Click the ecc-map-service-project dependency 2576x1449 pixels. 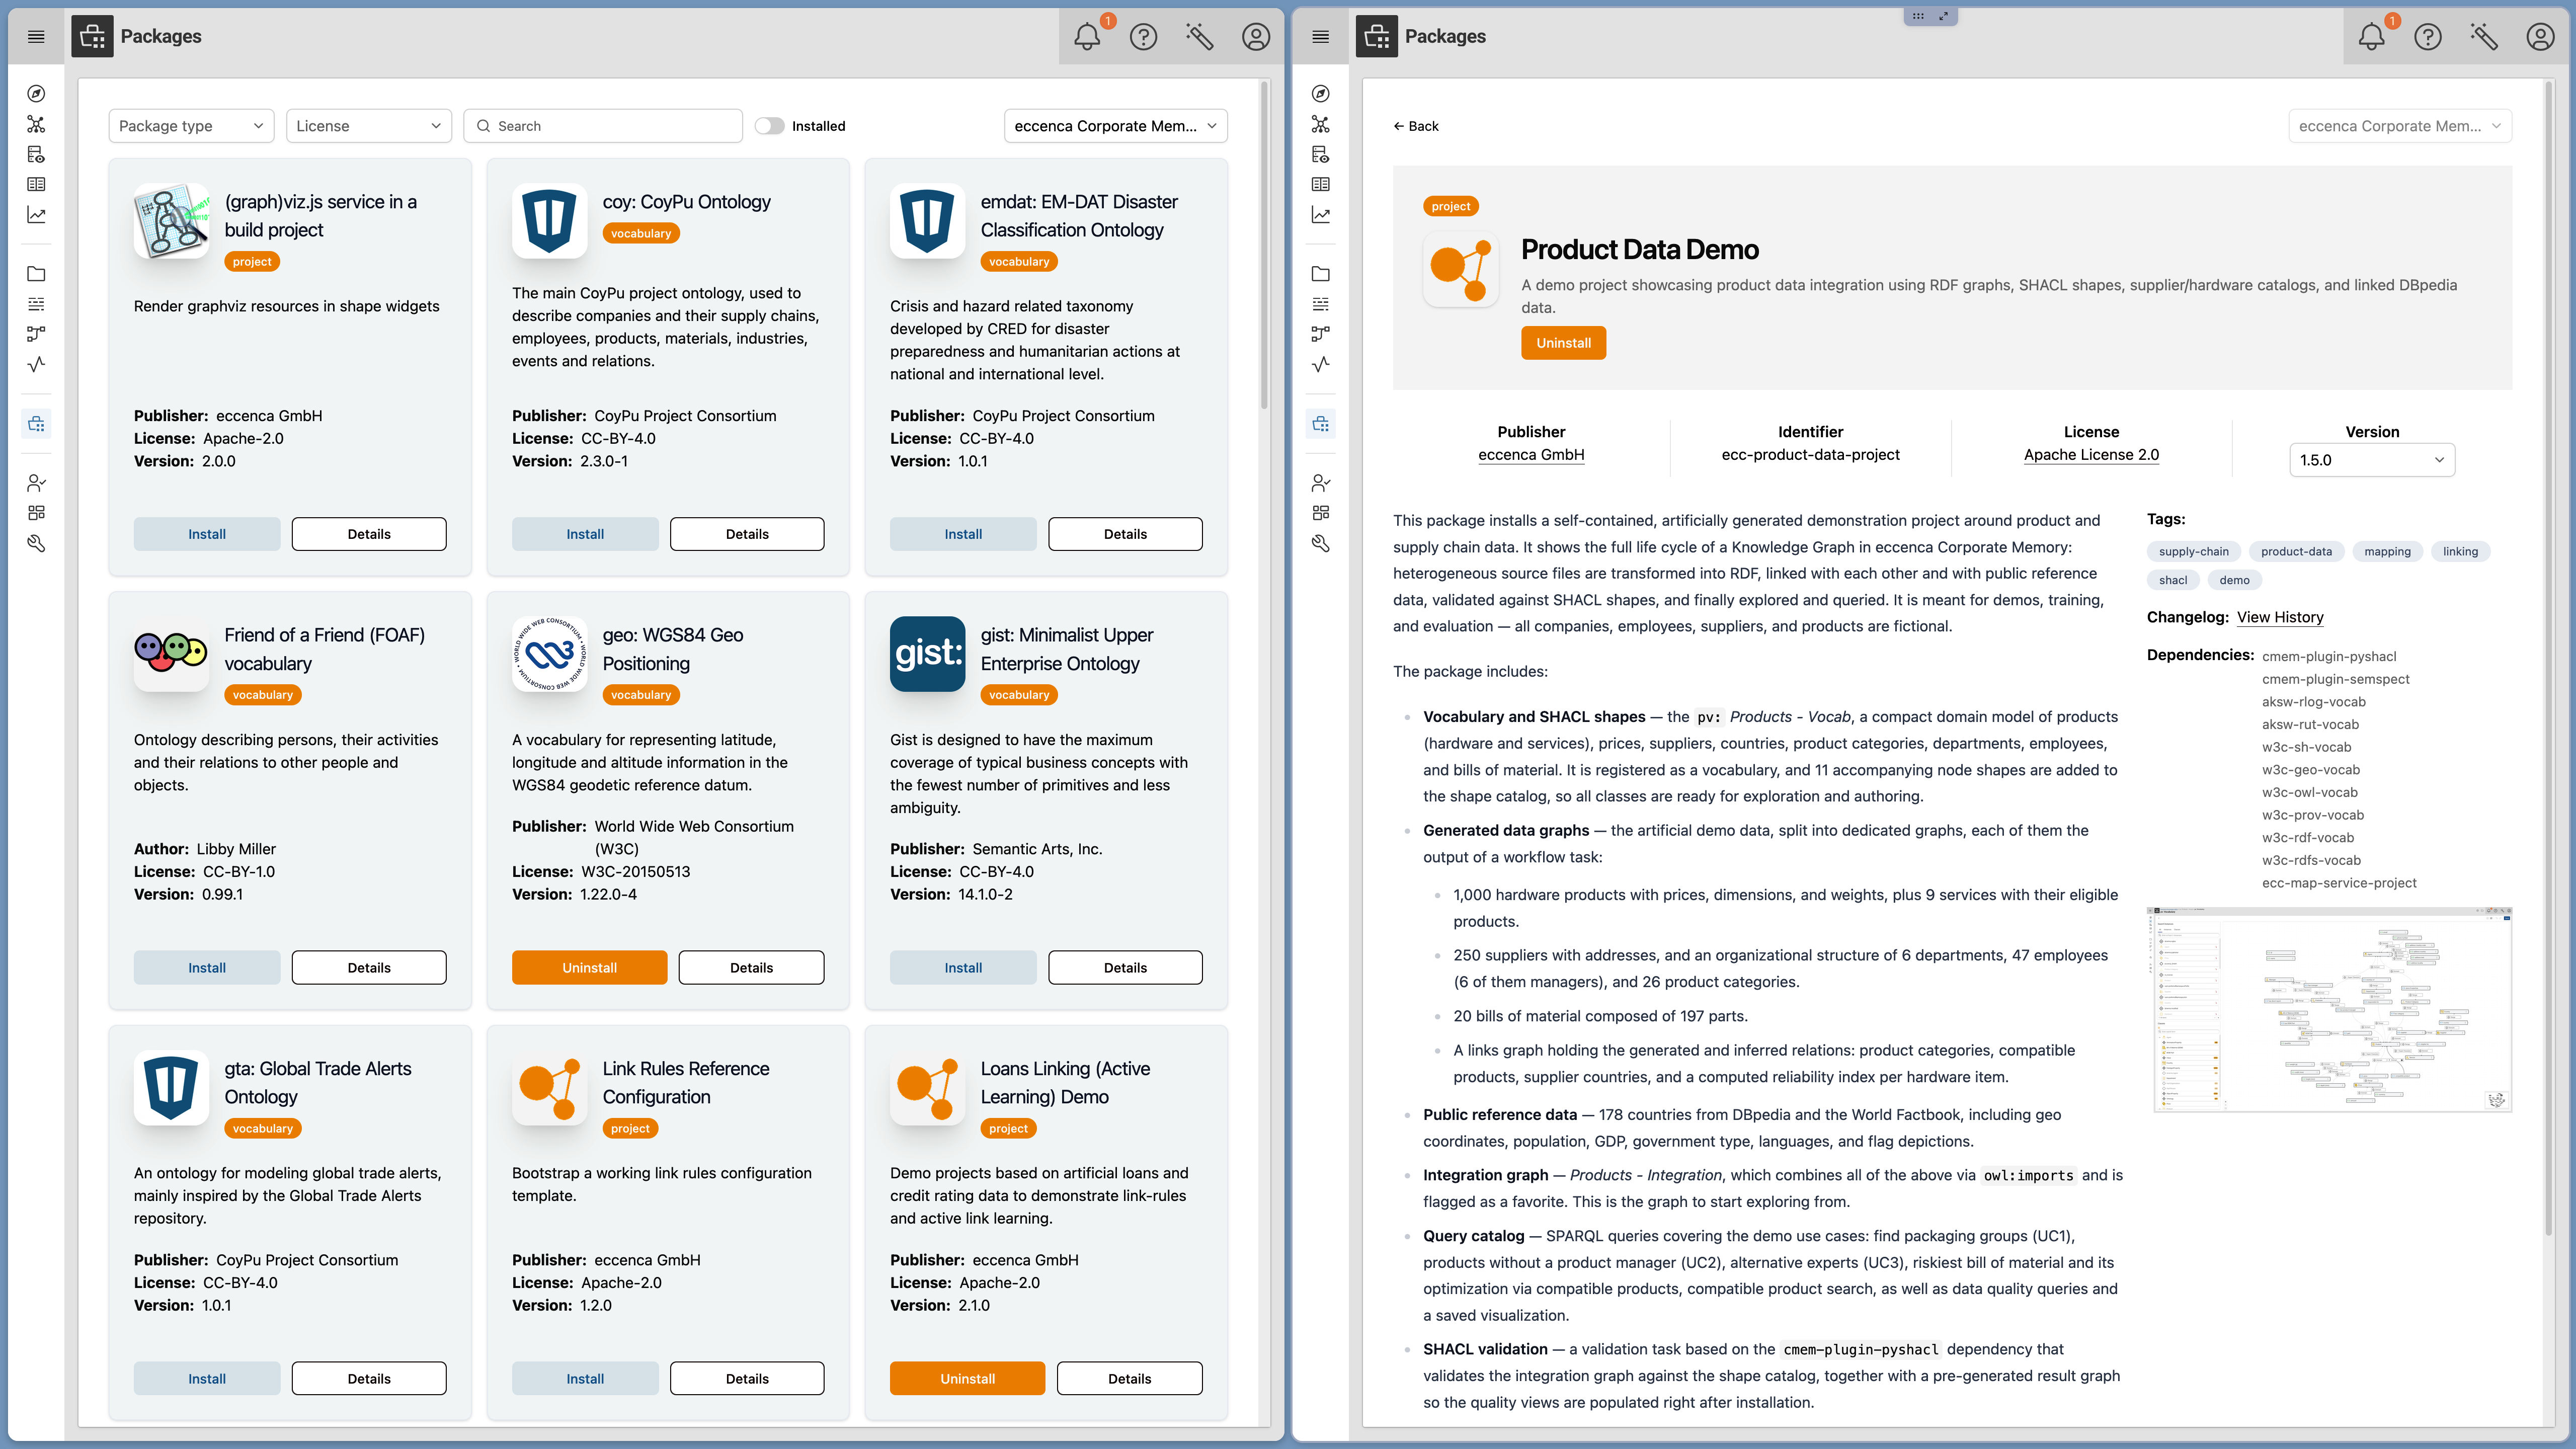pyautogui.click(x=2339, y=883)
